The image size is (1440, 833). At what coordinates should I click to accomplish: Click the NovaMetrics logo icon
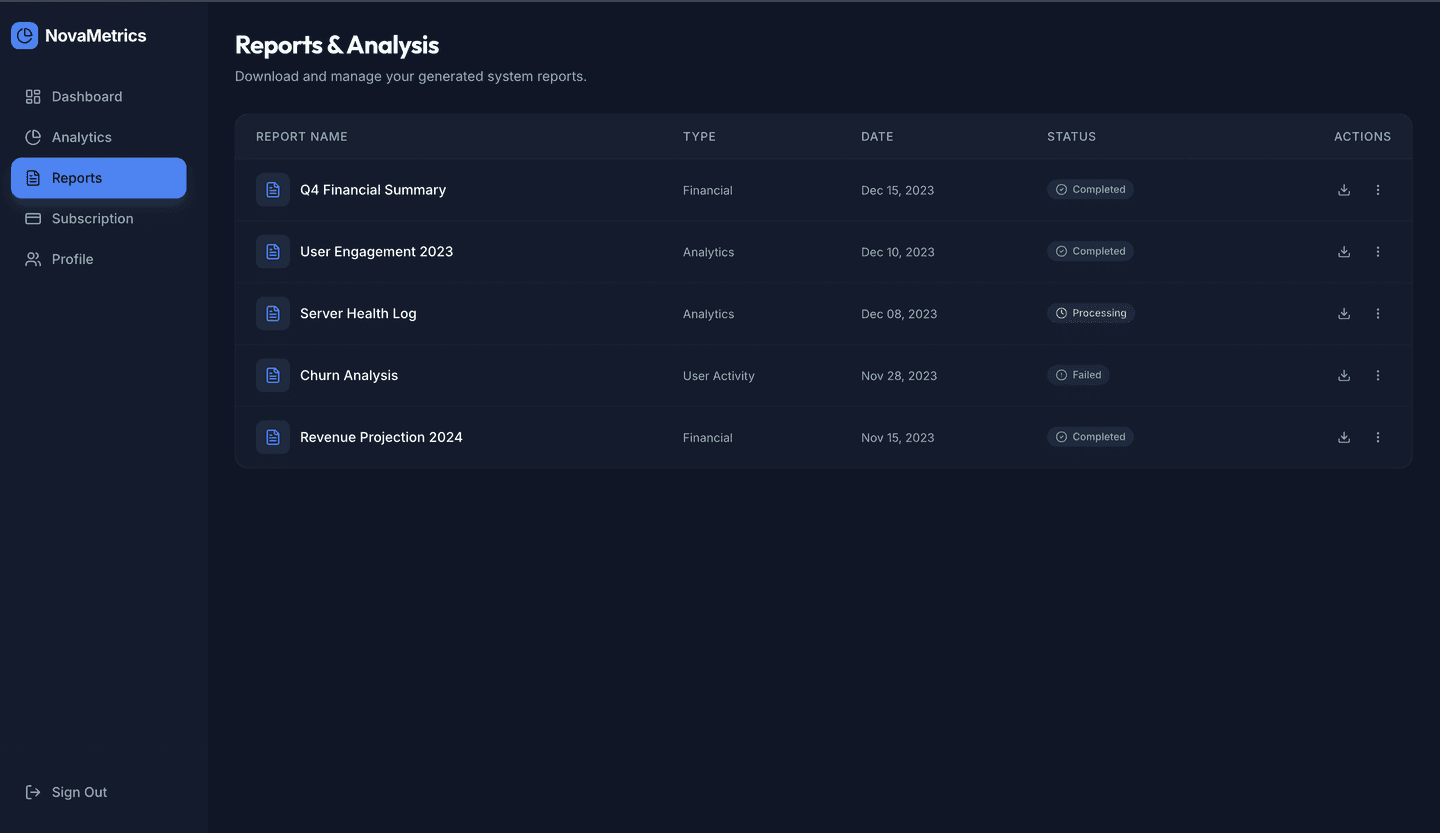pyautogui.click(x=24, y=35)
